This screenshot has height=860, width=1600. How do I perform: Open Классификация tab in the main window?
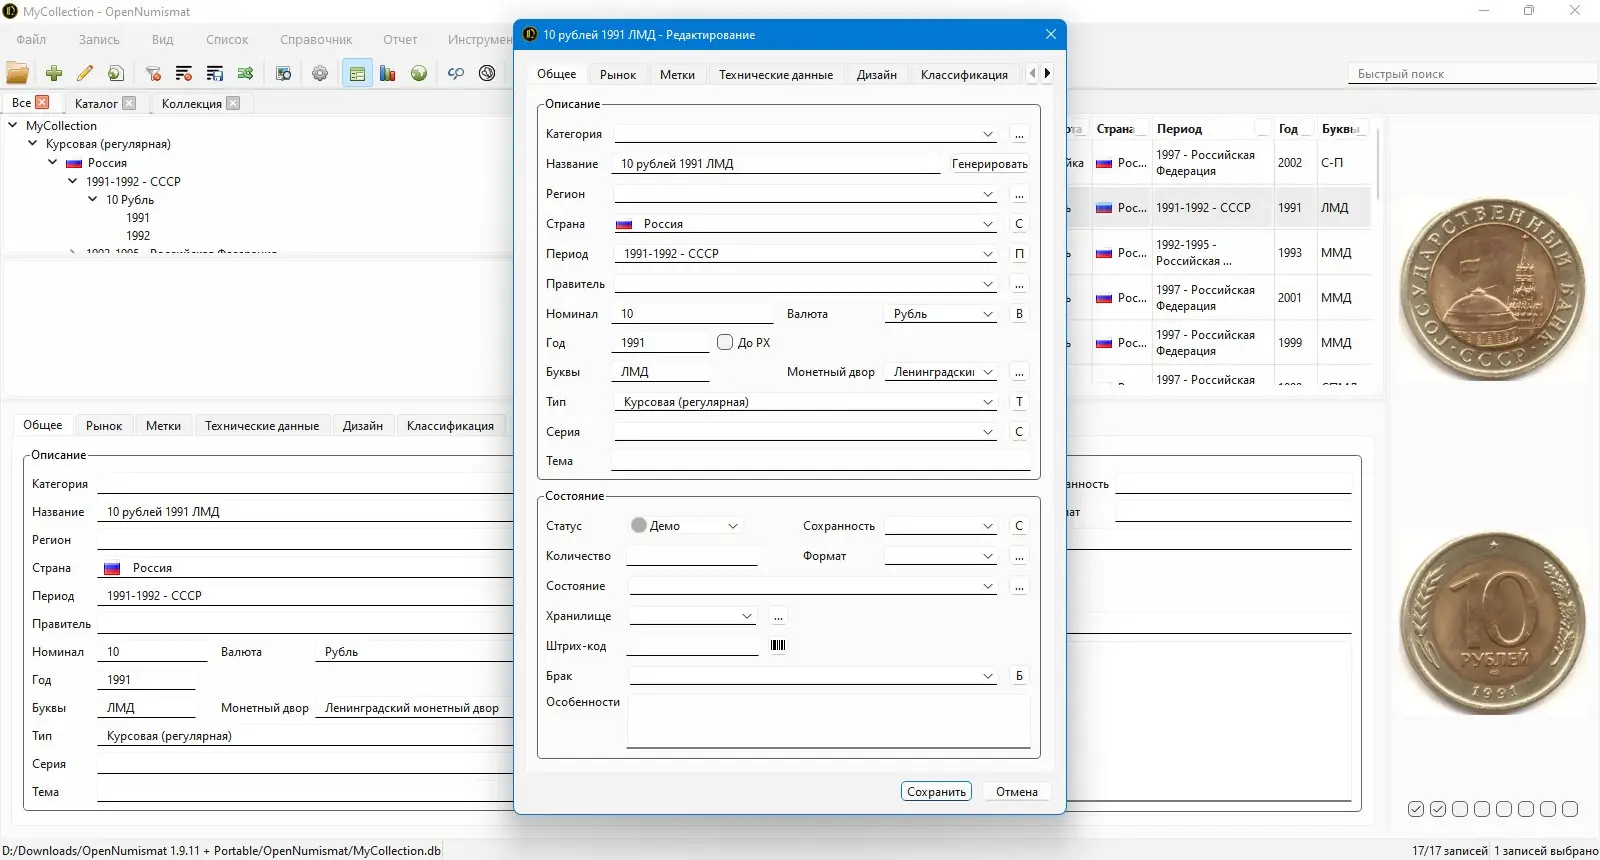tap(450, 426)
